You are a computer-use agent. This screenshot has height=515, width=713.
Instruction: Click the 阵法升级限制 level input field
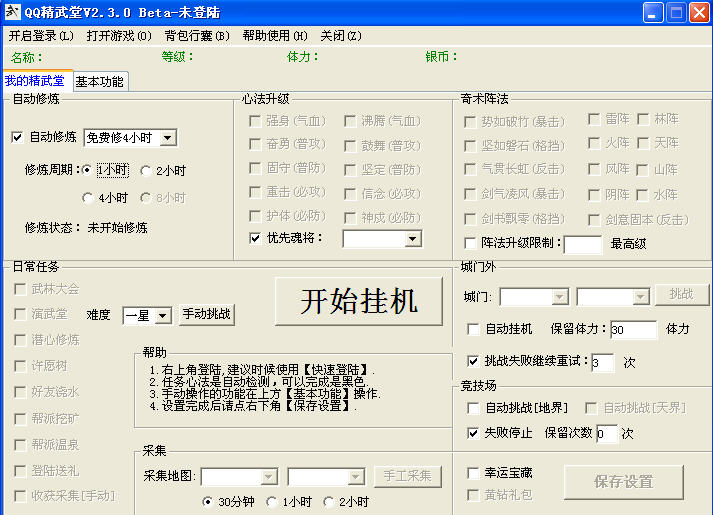(x=583, y=245)
